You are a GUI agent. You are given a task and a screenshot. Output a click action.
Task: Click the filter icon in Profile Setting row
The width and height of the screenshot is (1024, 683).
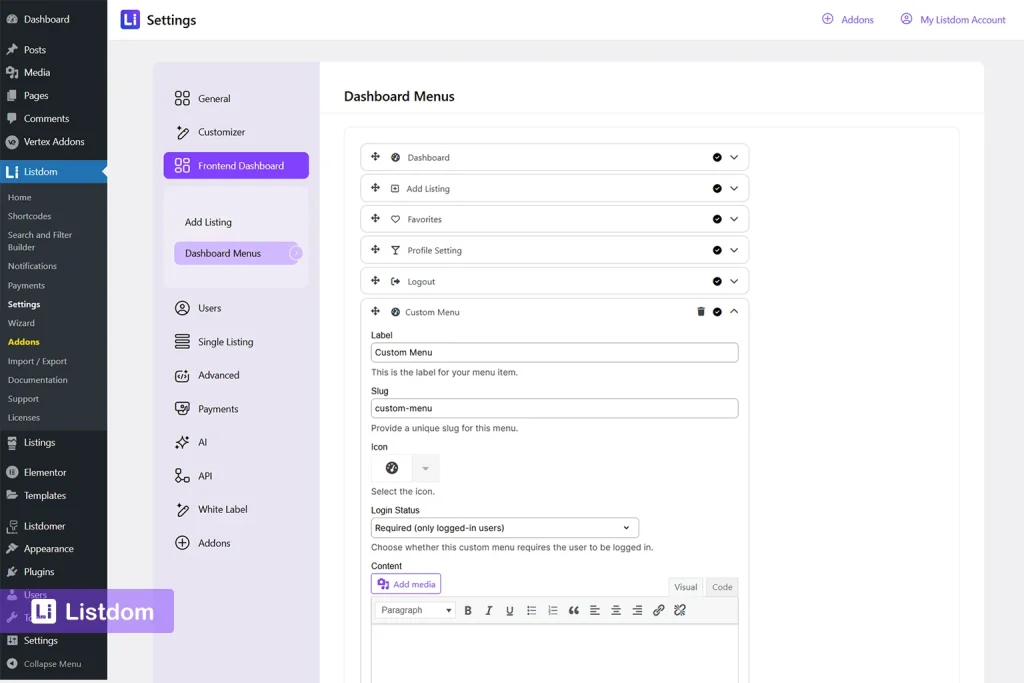(395, 250)
